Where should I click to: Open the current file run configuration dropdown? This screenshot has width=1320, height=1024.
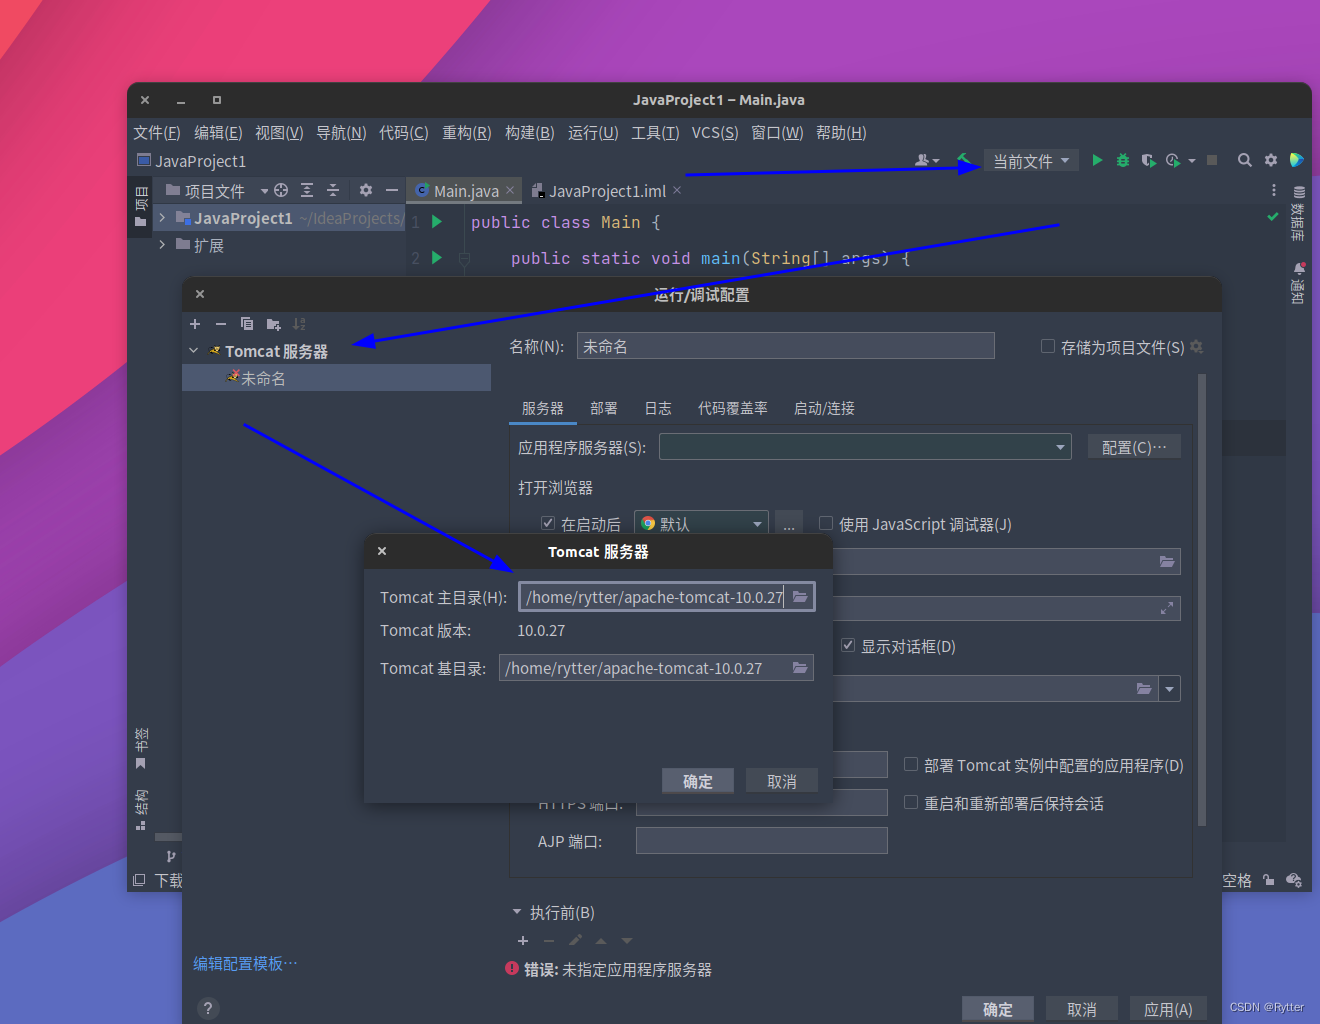pyautogui.click(x=1031, y=160)
